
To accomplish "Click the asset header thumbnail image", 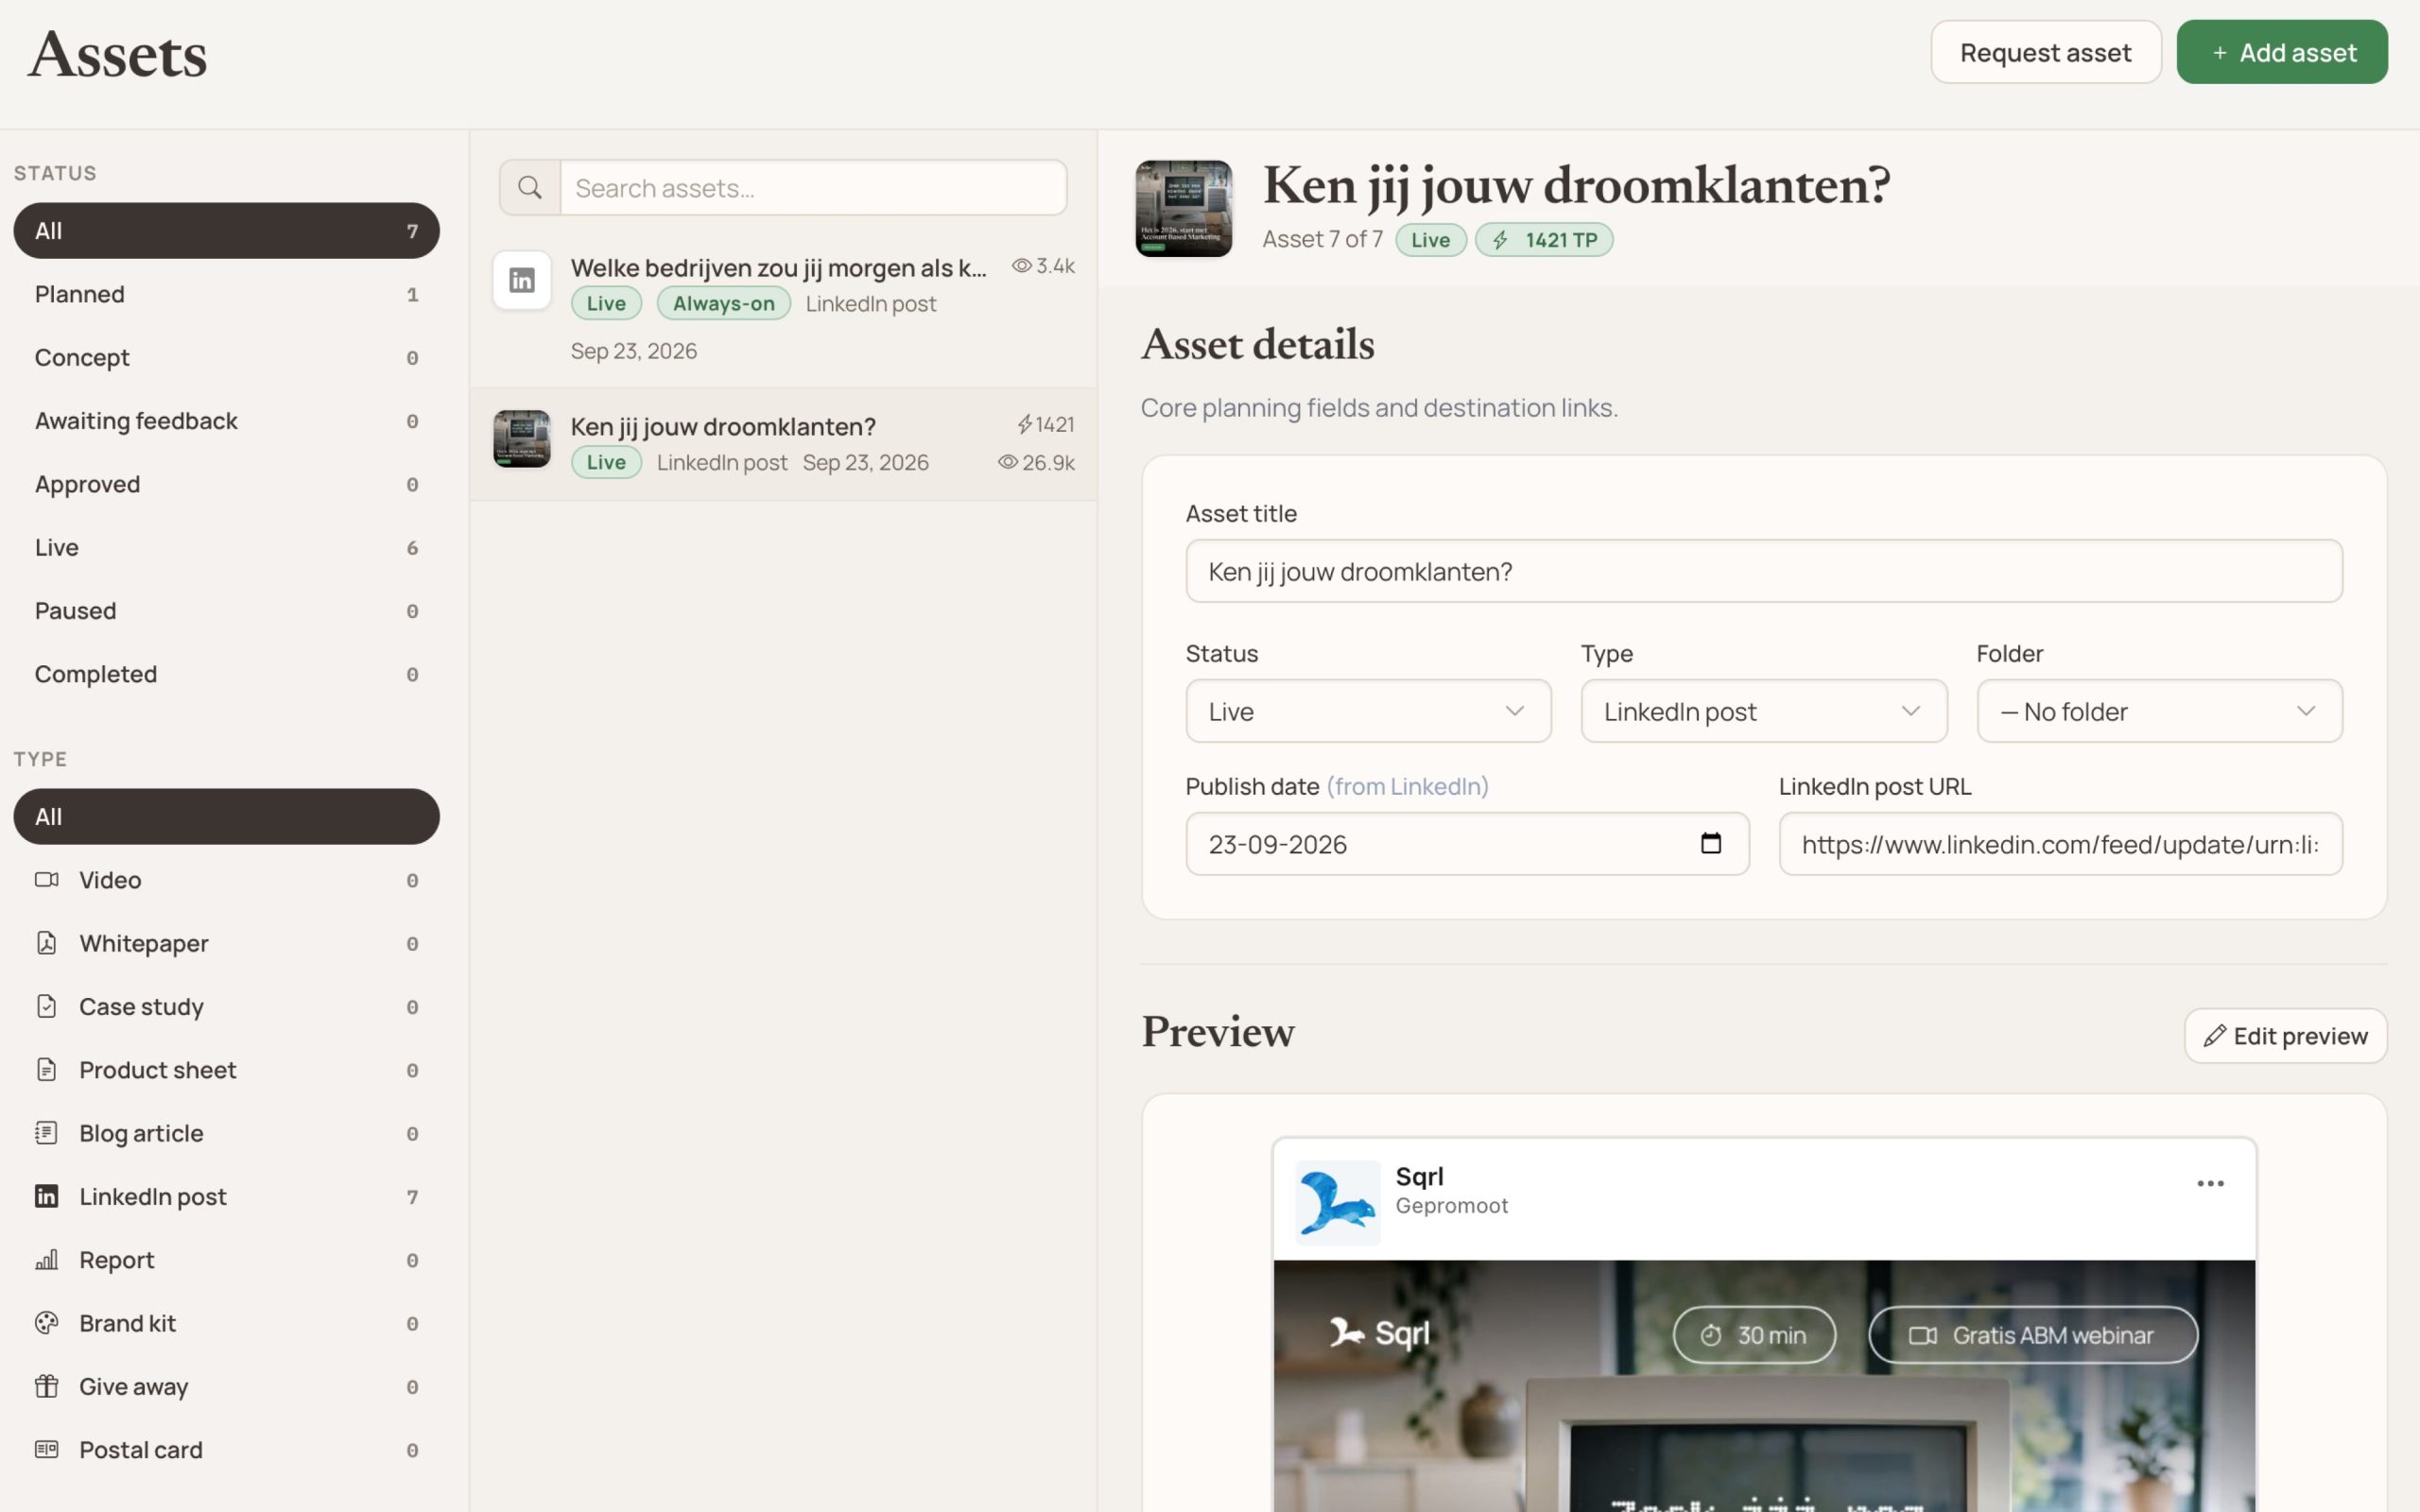I will 1183,208.
